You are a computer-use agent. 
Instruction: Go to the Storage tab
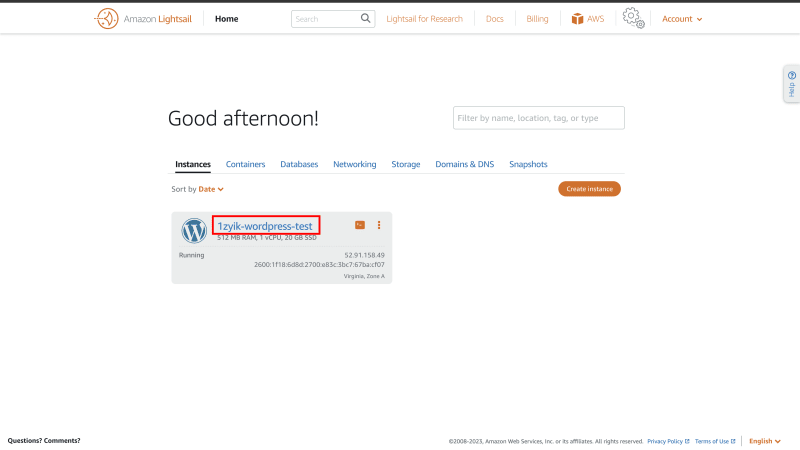[406, 164]
